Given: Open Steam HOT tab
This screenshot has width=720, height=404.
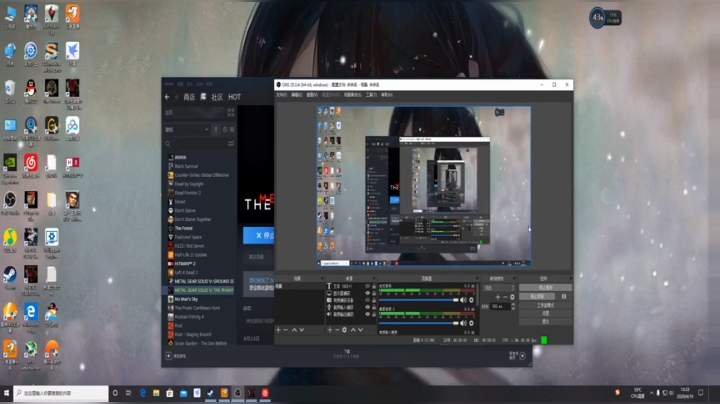Looking at the screenshot, I should click(x=235, y=97).
